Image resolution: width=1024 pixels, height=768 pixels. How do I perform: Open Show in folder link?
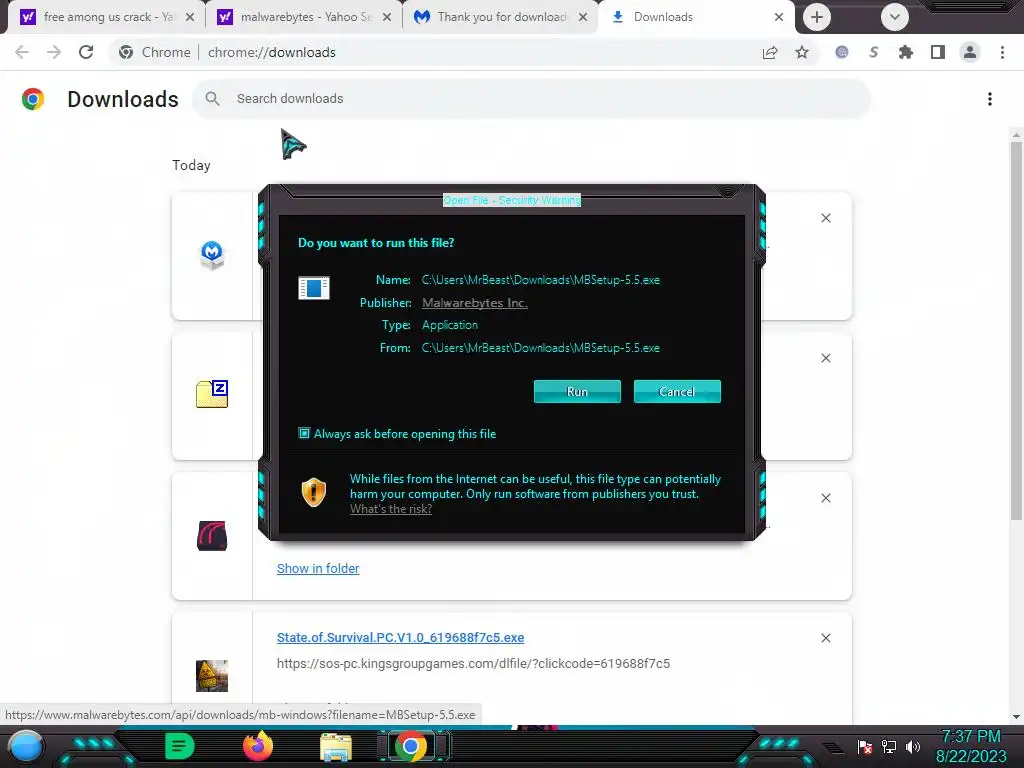tap(318, 568)
